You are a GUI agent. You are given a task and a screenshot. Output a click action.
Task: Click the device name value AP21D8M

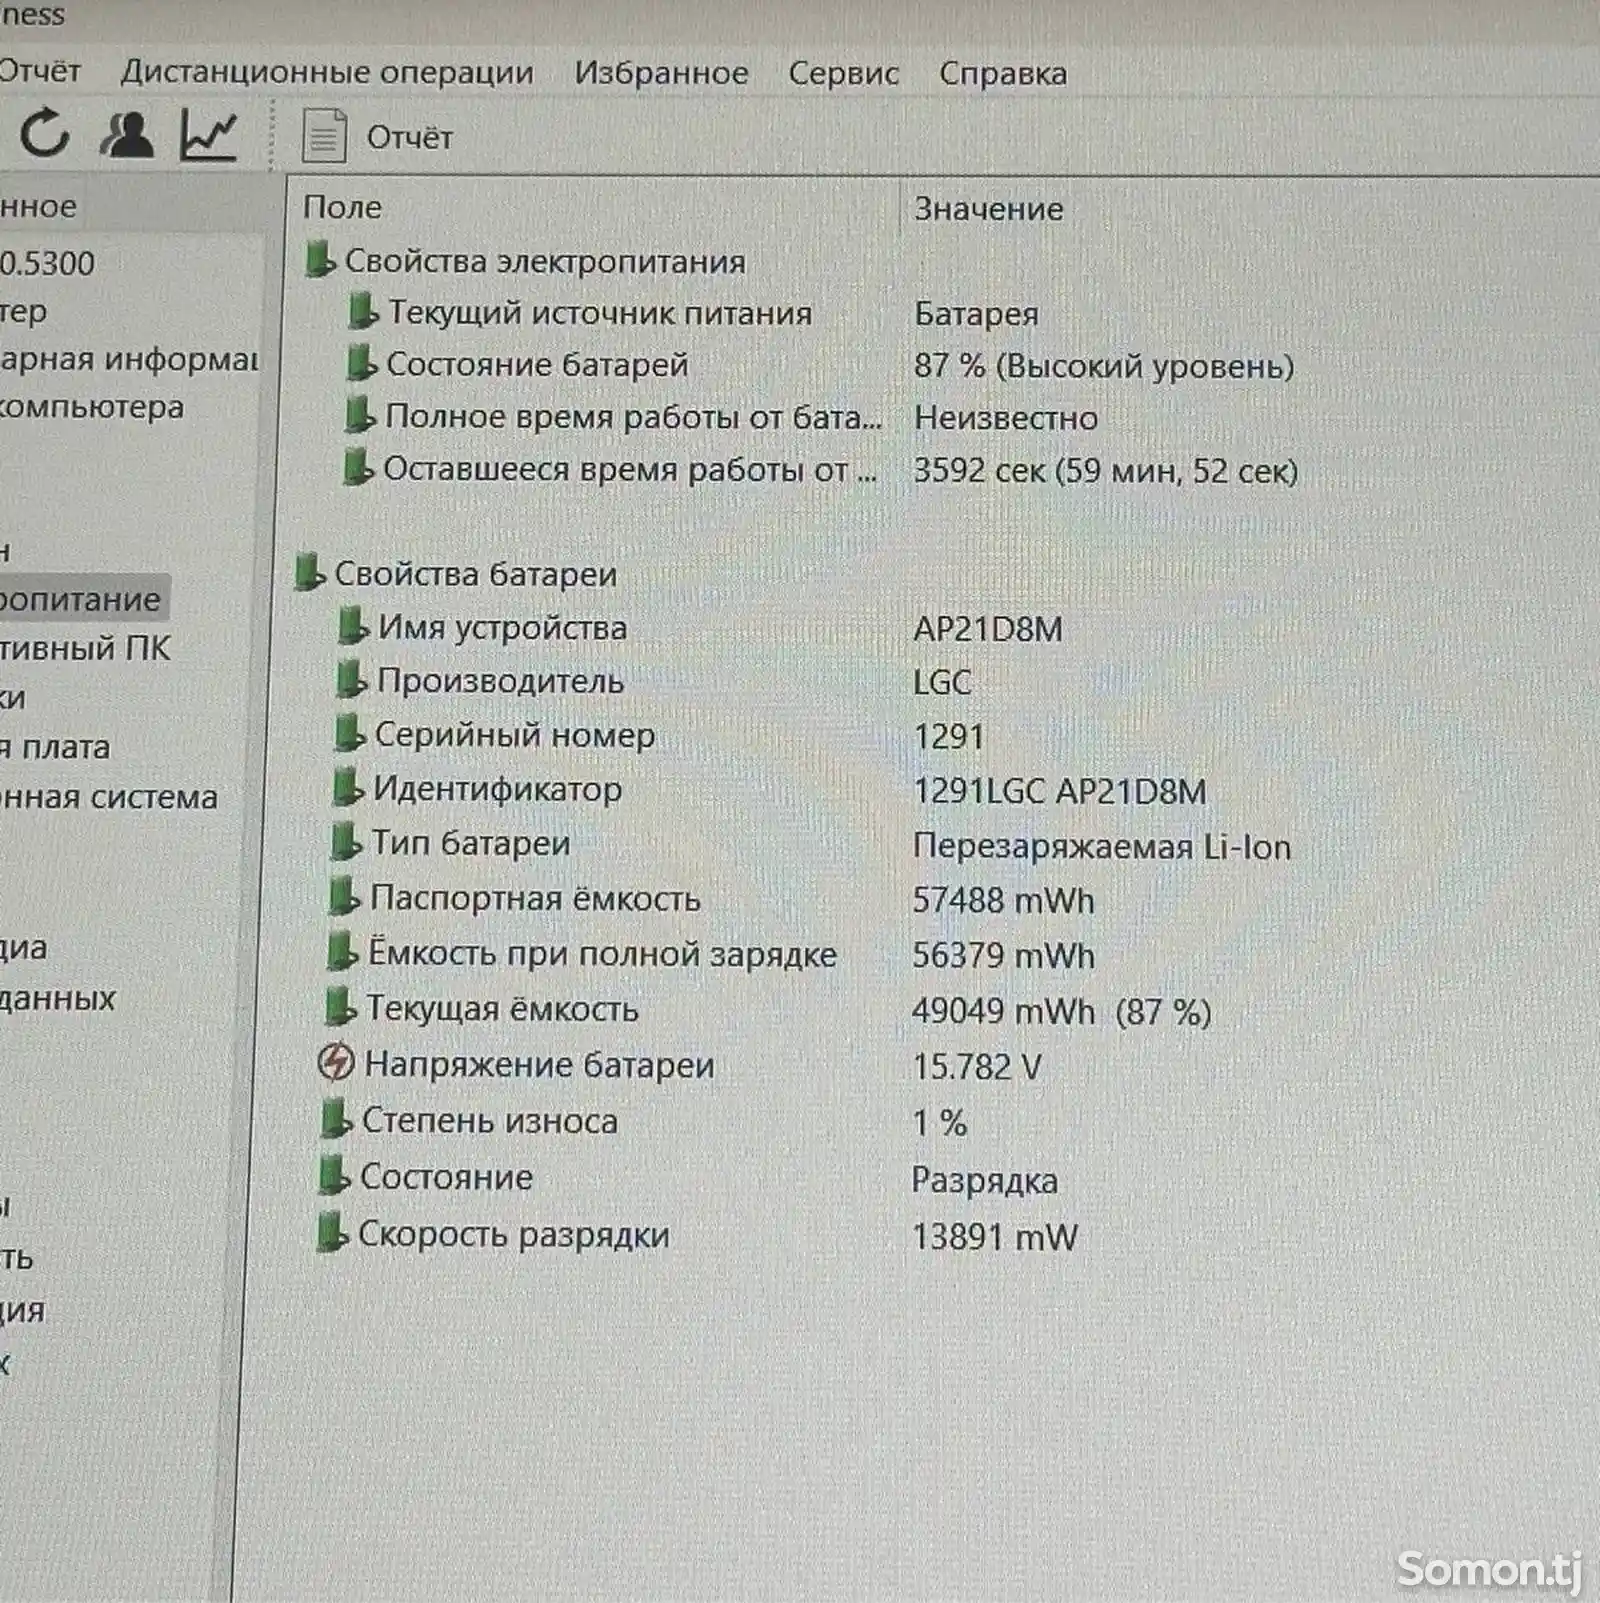988,629
